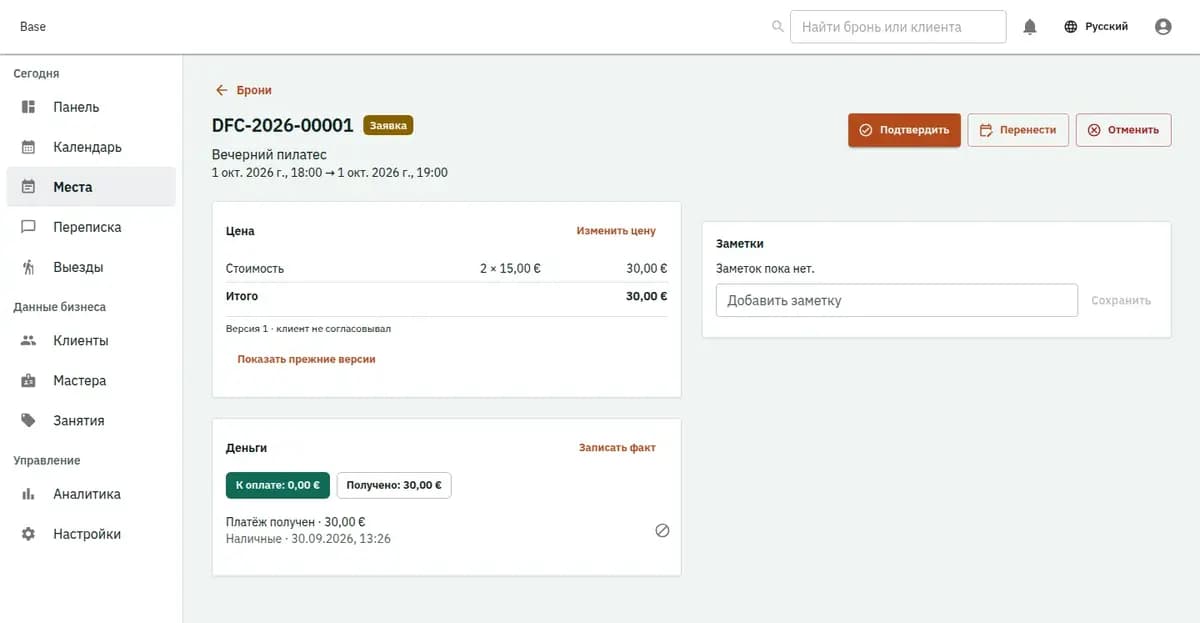The image size is (1200, 623).
Task: Click the globe language icon
Action: click(1071, 27)
